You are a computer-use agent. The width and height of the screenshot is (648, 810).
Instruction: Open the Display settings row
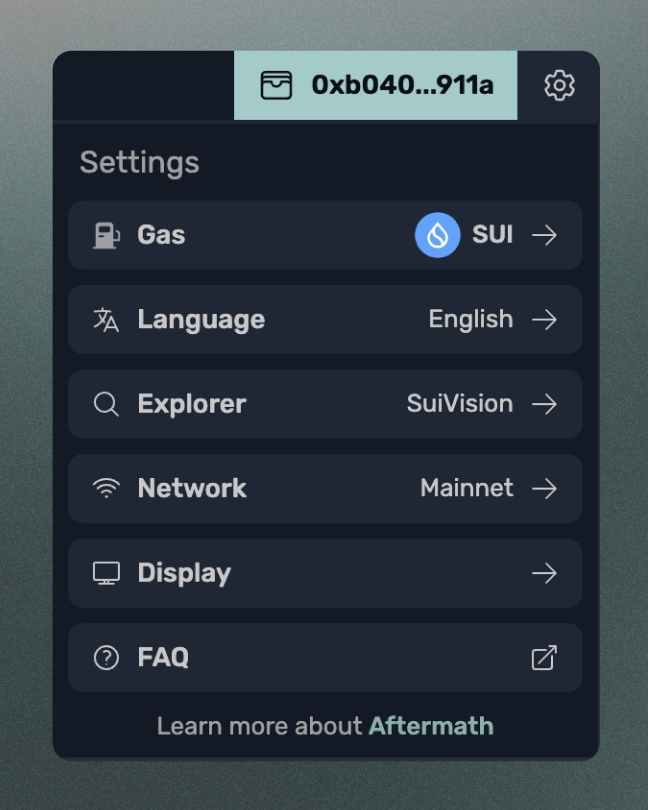click(325, 573)
